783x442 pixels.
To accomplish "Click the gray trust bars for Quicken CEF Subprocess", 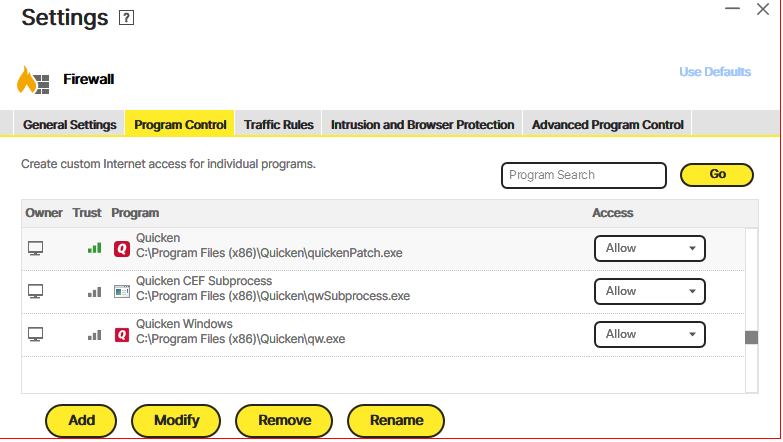I will tap(94, 292).
